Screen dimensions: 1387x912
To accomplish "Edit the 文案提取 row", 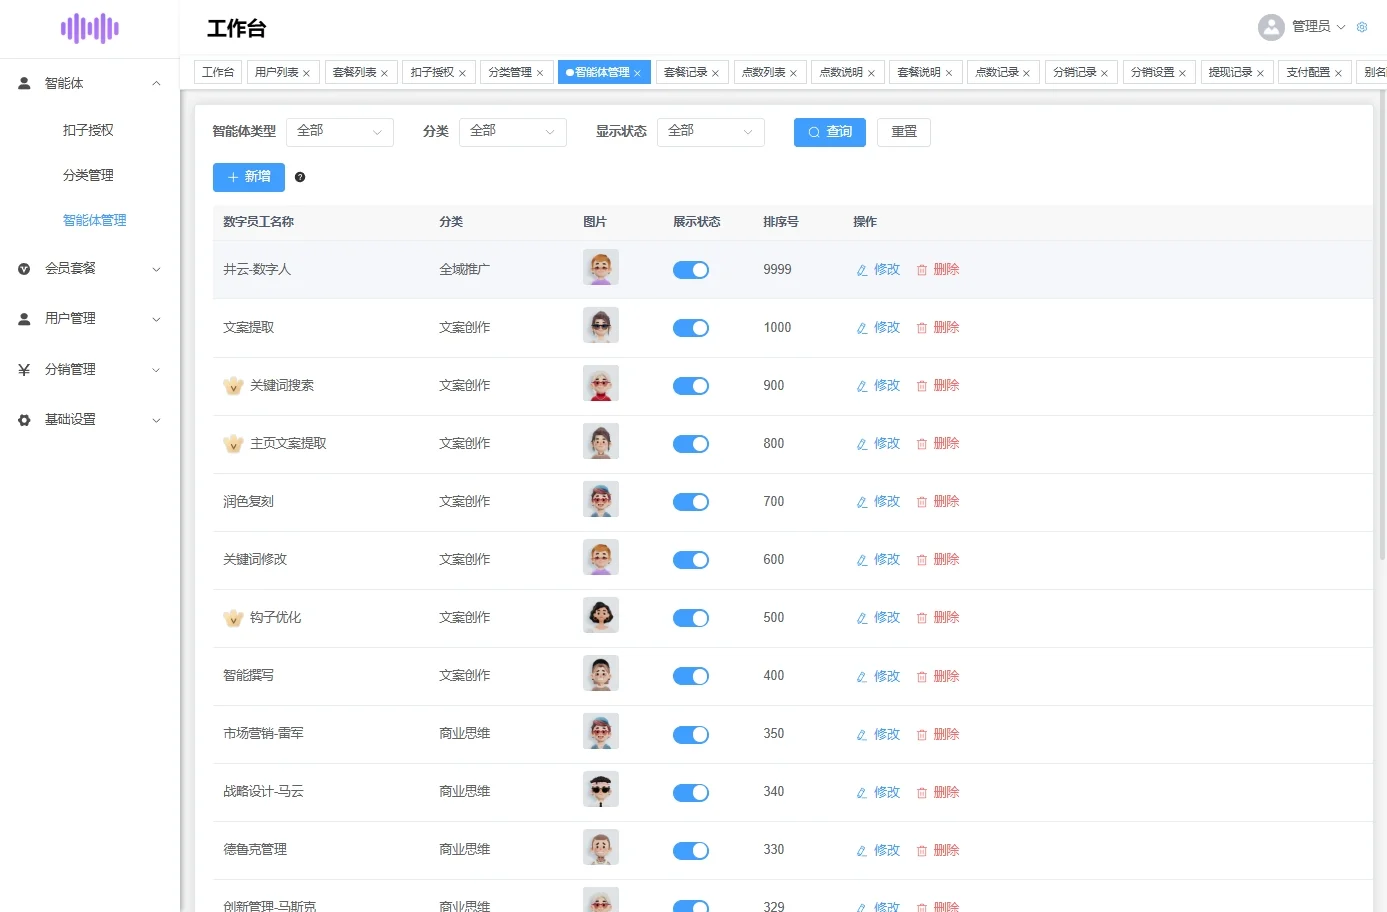I will (878, 328).
